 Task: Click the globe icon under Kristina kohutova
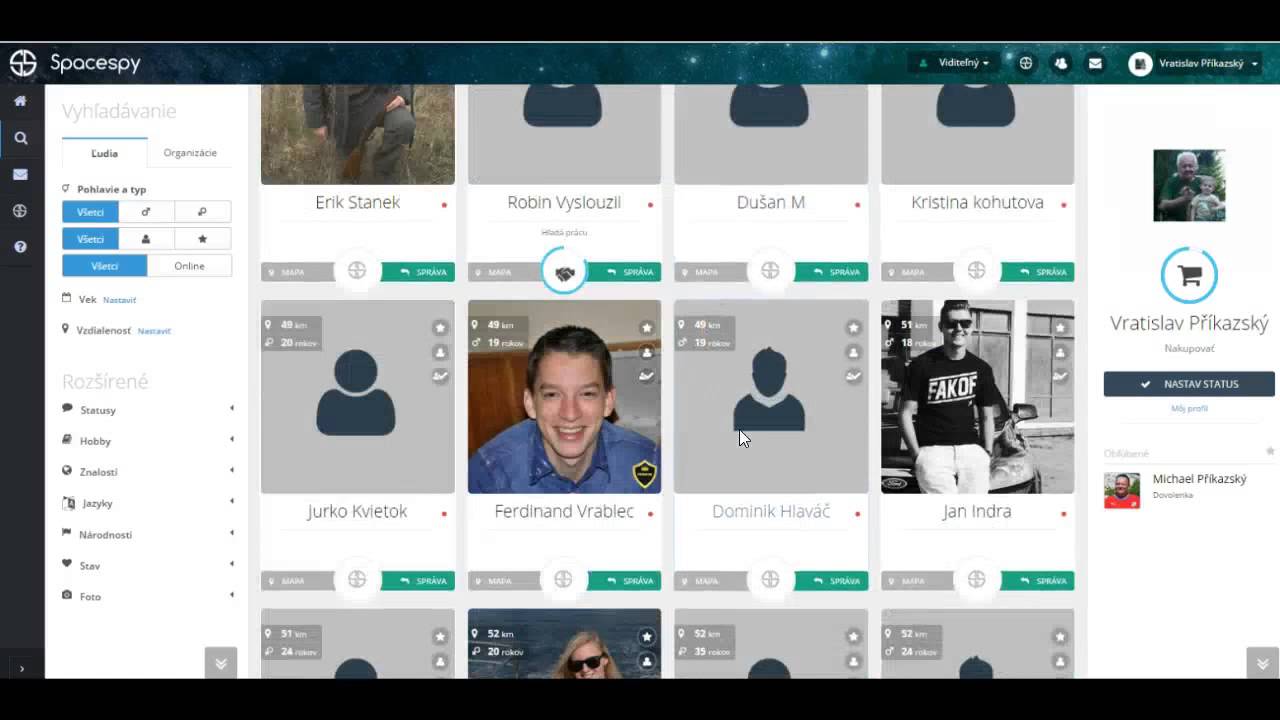coord(977,271)
